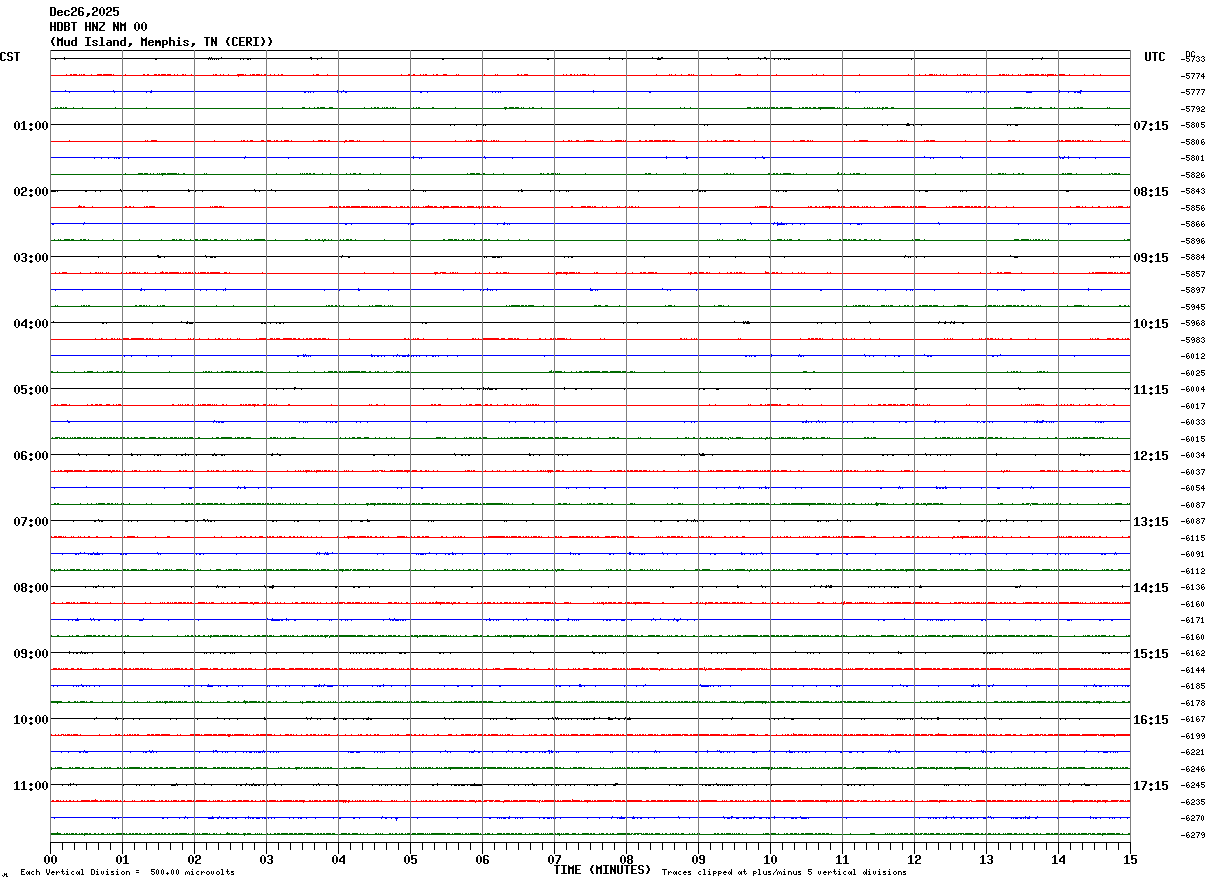Click the DC offset value "-6171"
Image resolution: width=1210 pixels, height=886 pixels.
click(1193, 620)
